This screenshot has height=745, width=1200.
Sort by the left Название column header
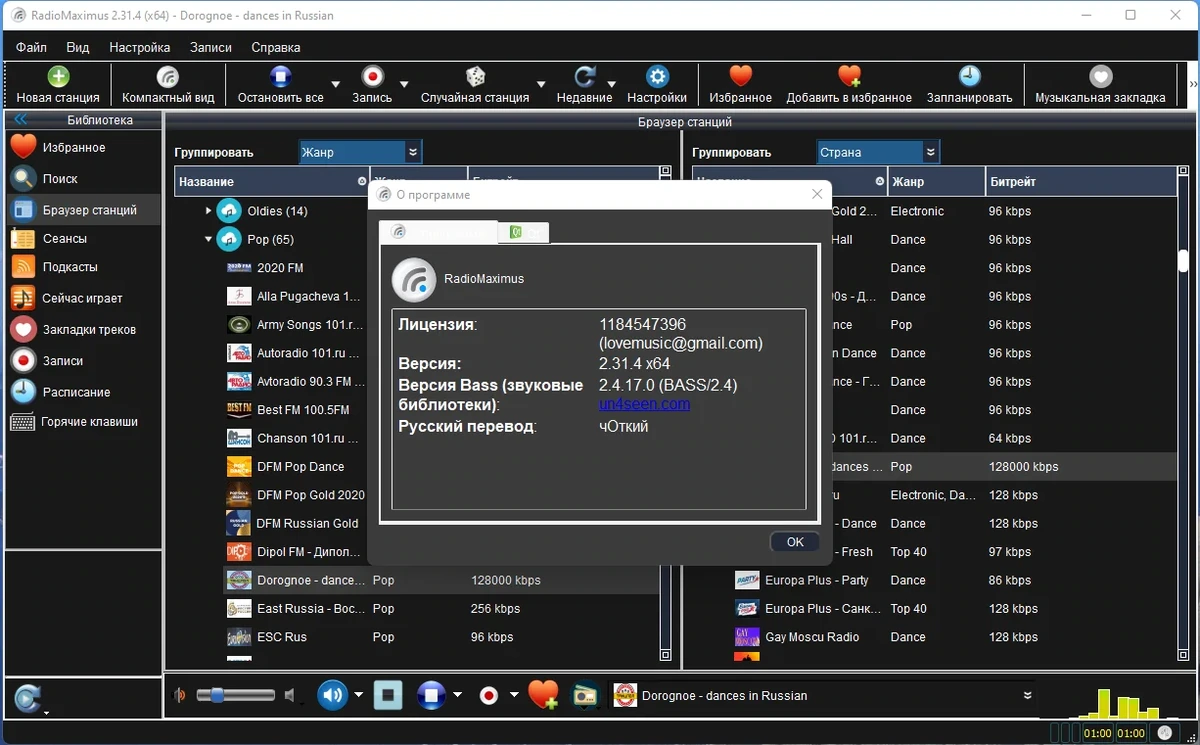273,182
